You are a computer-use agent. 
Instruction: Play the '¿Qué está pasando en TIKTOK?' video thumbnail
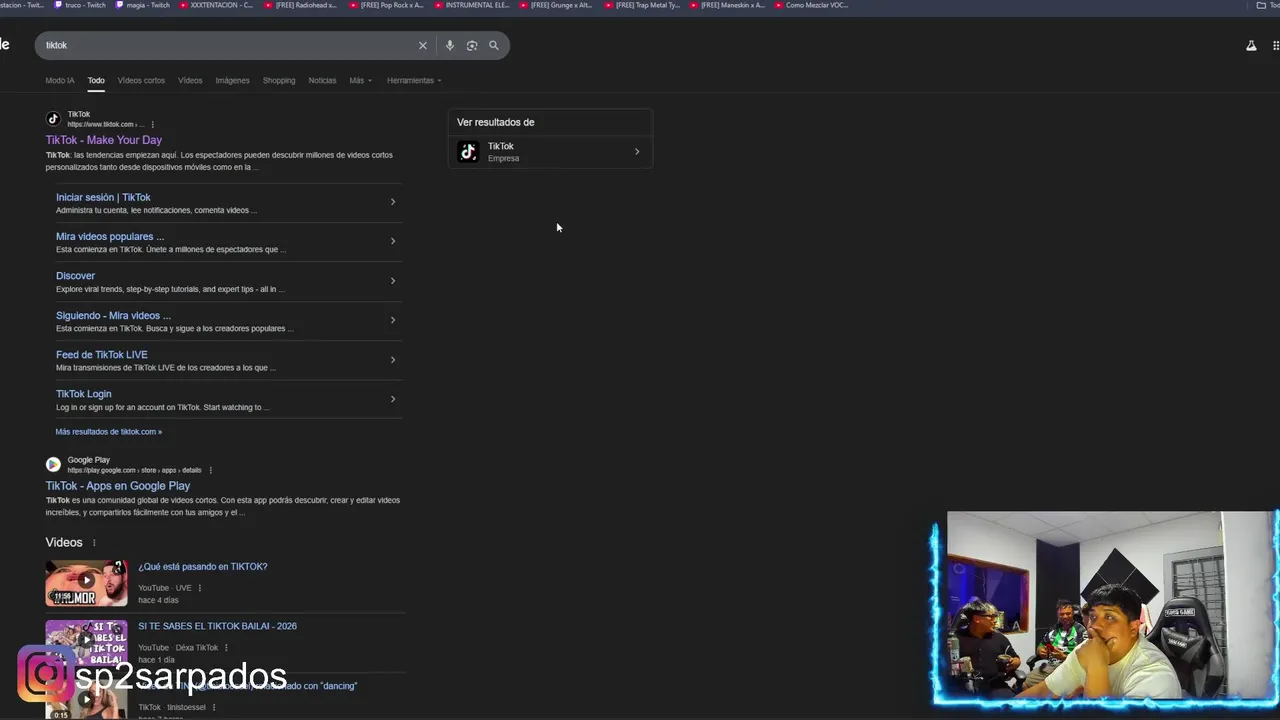pos(86,583)
